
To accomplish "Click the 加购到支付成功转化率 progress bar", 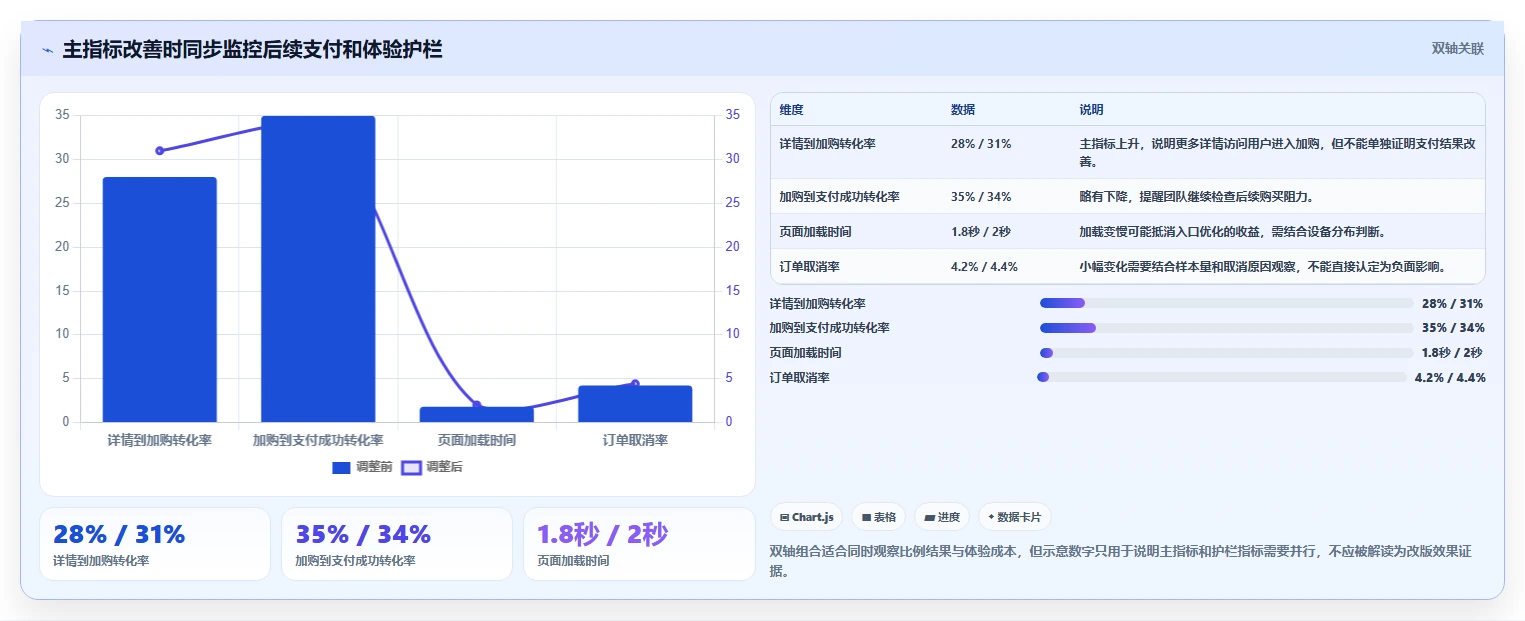I will (x=1226, y=328).
